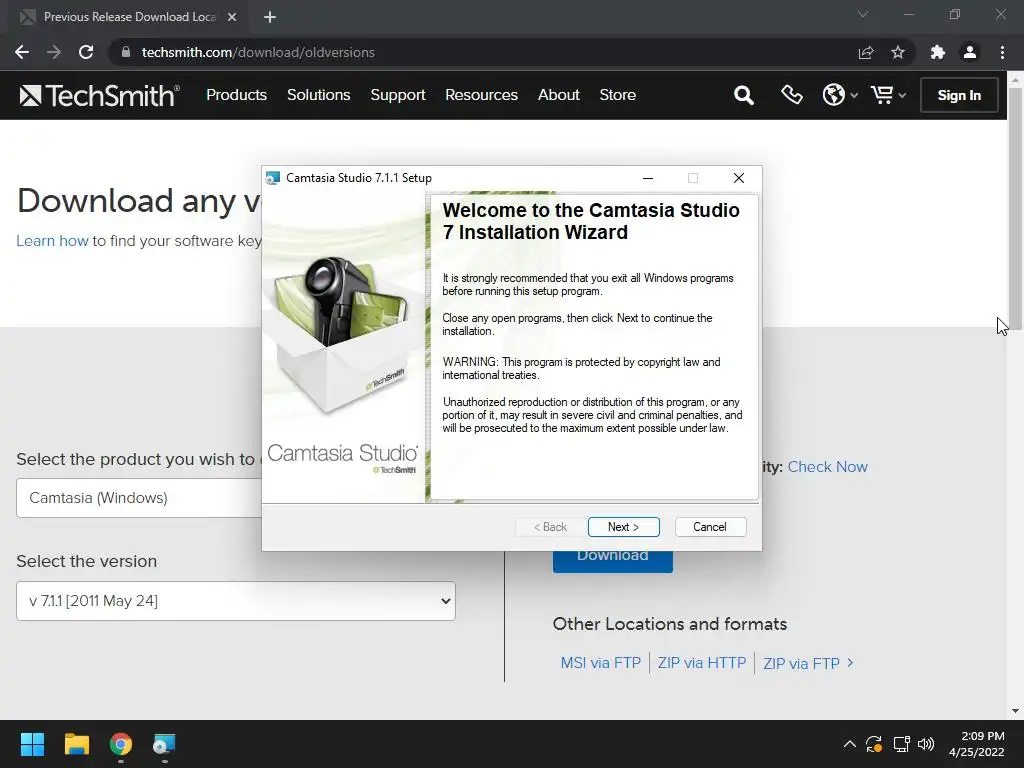
Task: Click the browser forward arrow
Action: point(54,52)
